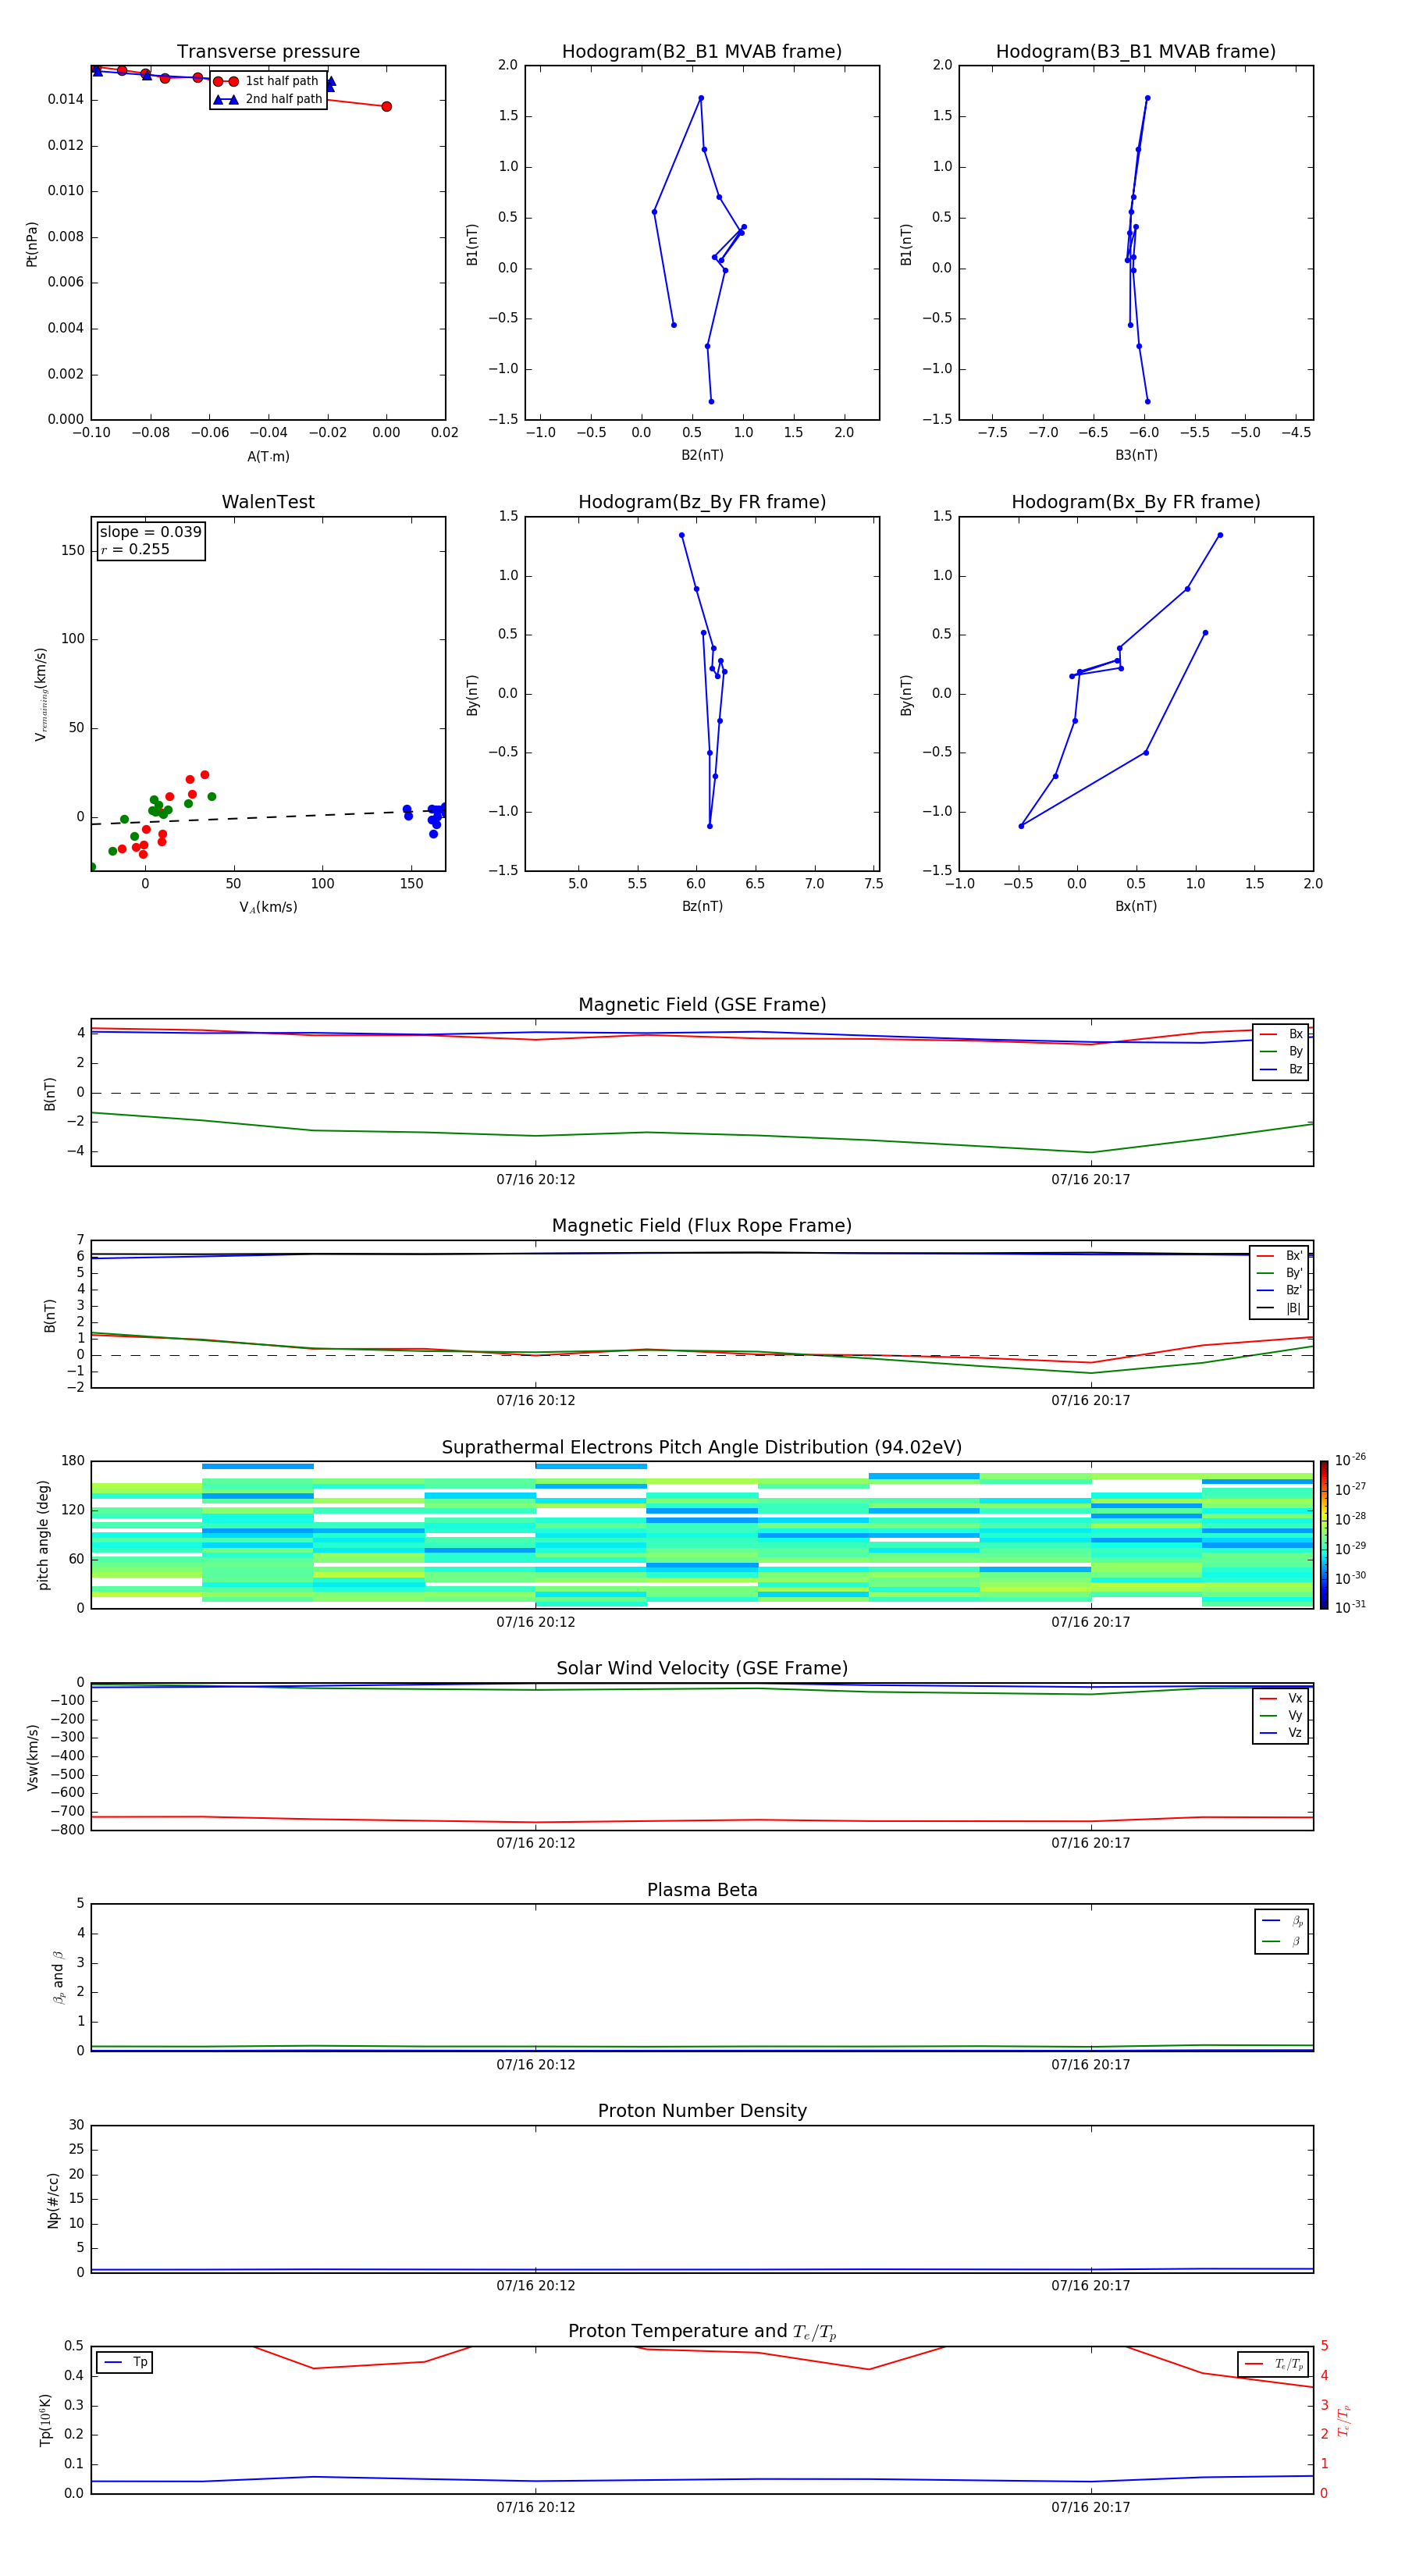Viewport: 1405px width, 2576px height.
Task: Click the "slope = 0.039" annotation
Action: pyautogui.click(x=151, y=532)
